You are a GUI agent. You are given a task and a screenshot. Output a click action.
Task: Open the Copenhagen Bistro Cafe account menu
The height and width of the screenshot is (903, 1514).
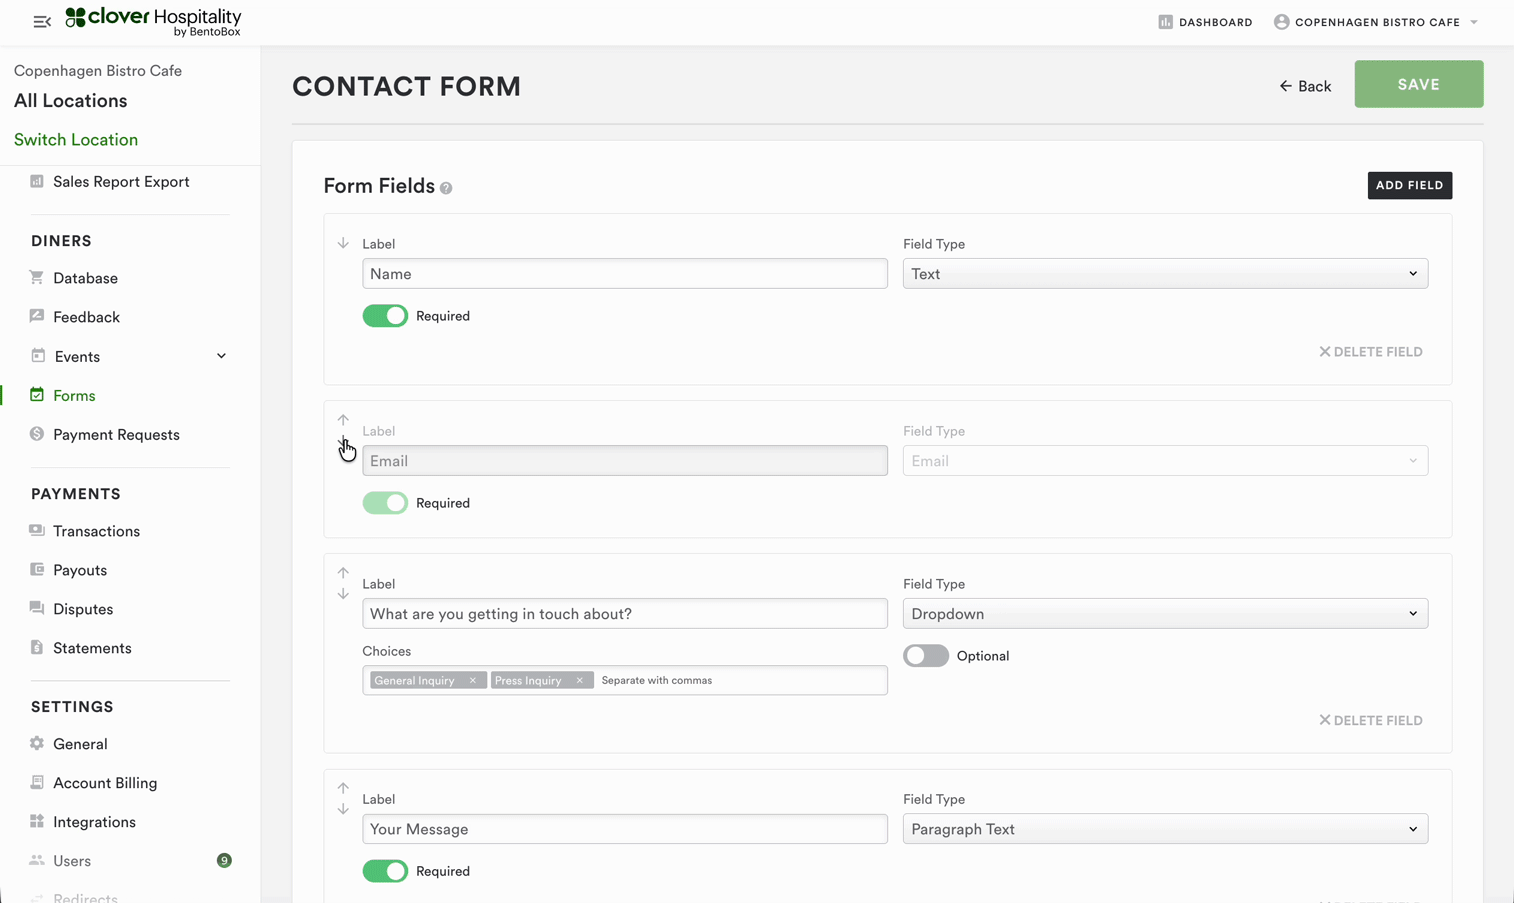coord(1376,22)
